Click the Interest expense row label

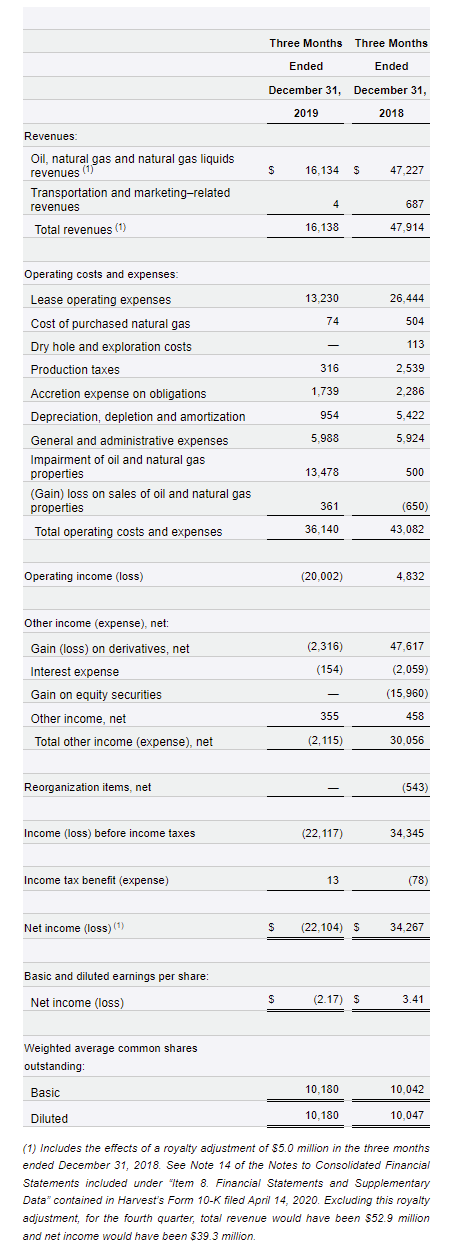75,672
